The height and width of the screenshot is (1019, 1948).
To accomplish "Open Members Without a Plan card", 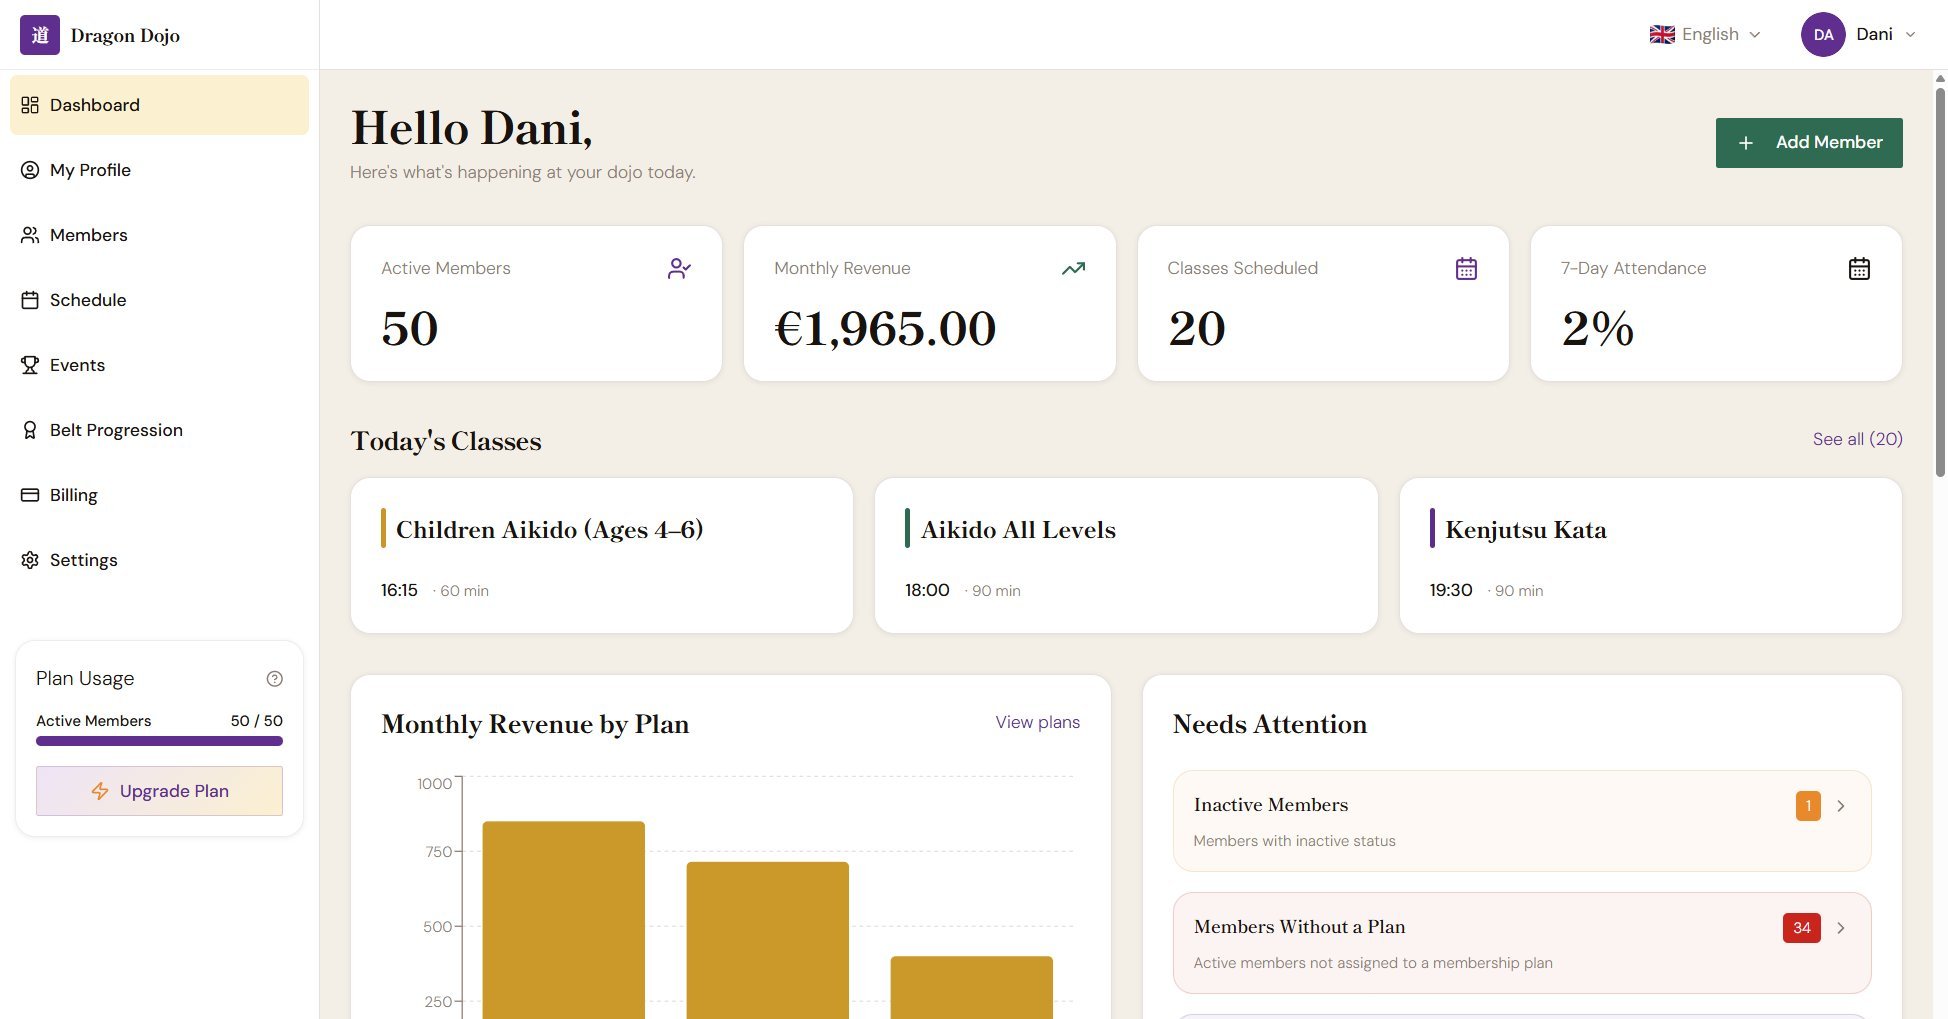I will (1522, 943).
